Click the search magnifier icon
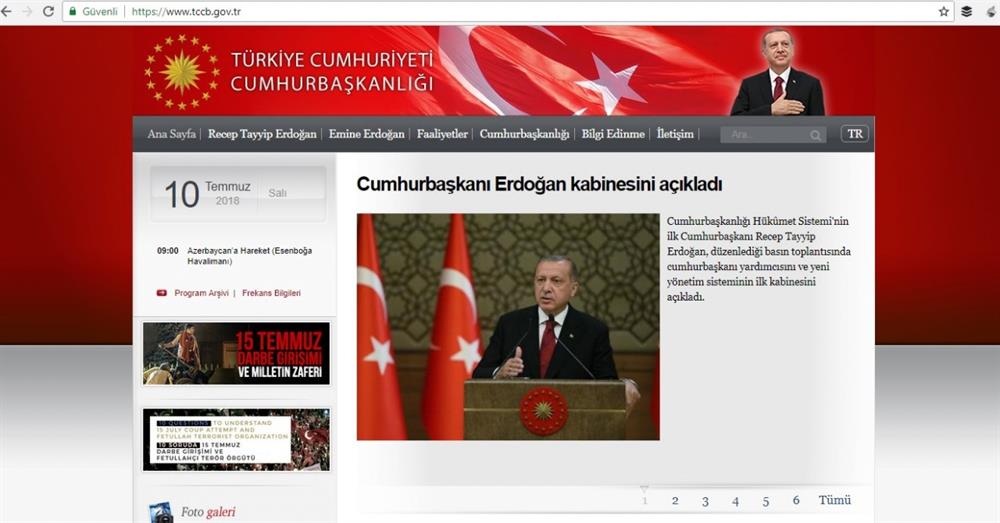The height and width of the screenshot is (523, 1000). coord(816,135)
